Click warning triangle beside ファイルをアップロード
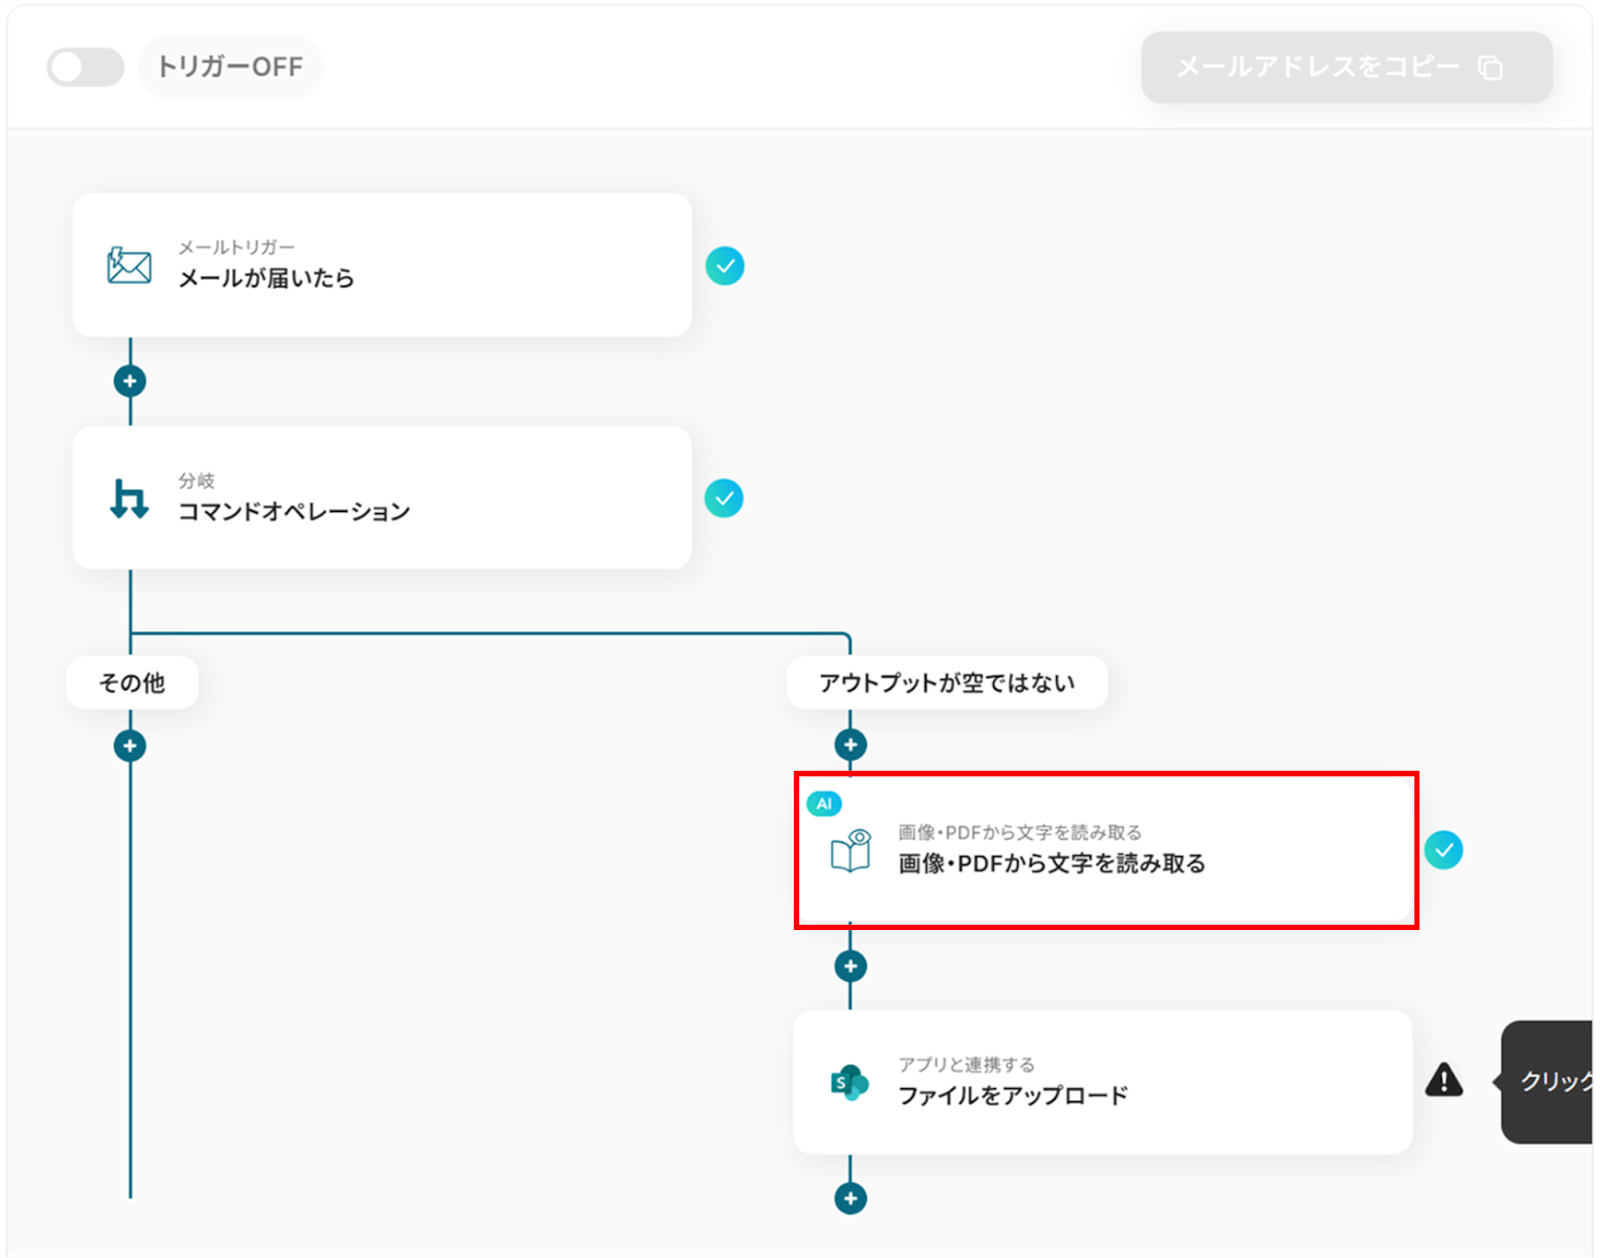The image size is (1600, 1258). (1444, 1080)
